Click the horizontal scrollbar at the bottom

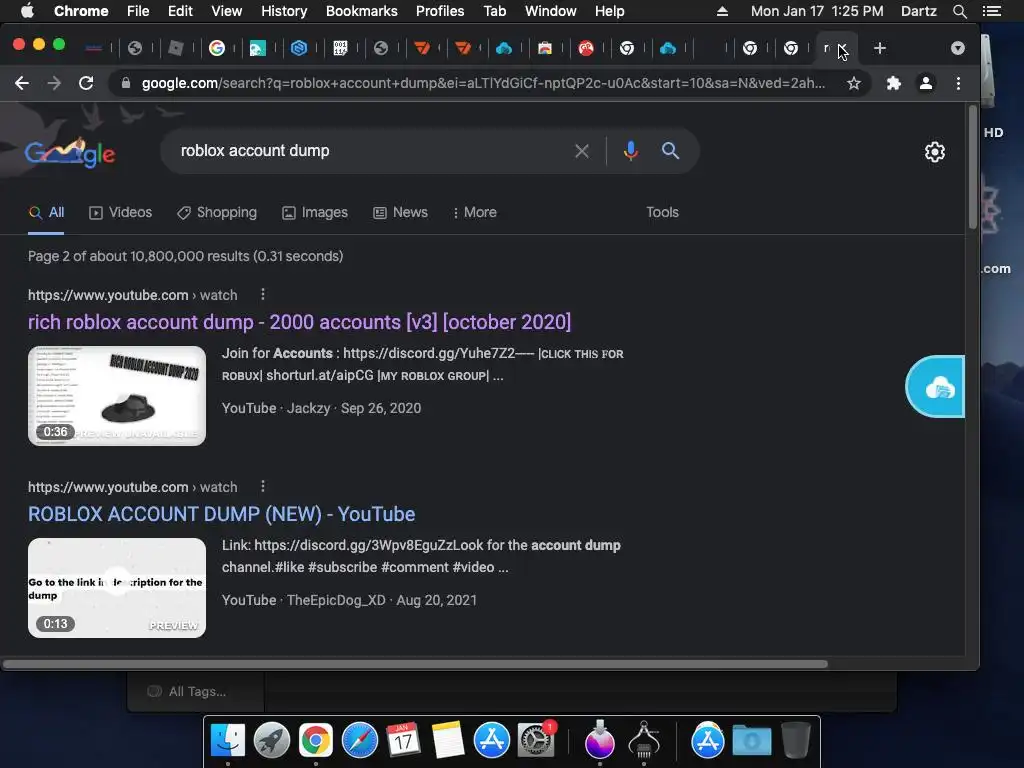click(x=415, y=664)
